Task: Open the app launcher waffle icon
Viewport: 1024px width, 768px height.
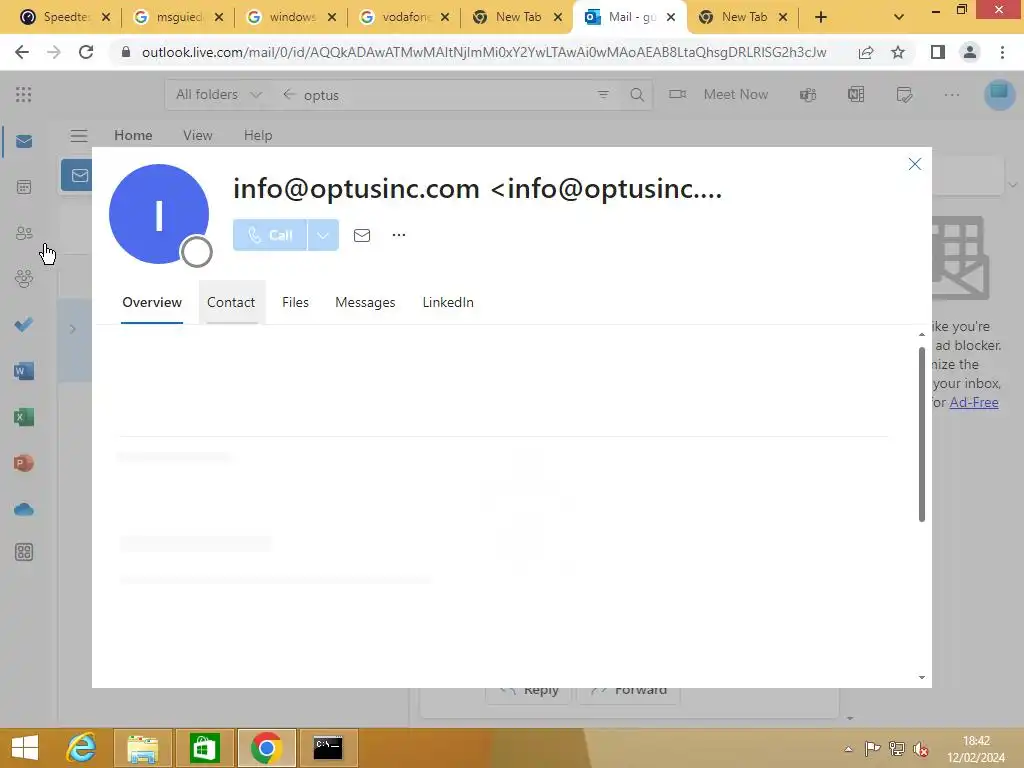Action: (24, 95)
